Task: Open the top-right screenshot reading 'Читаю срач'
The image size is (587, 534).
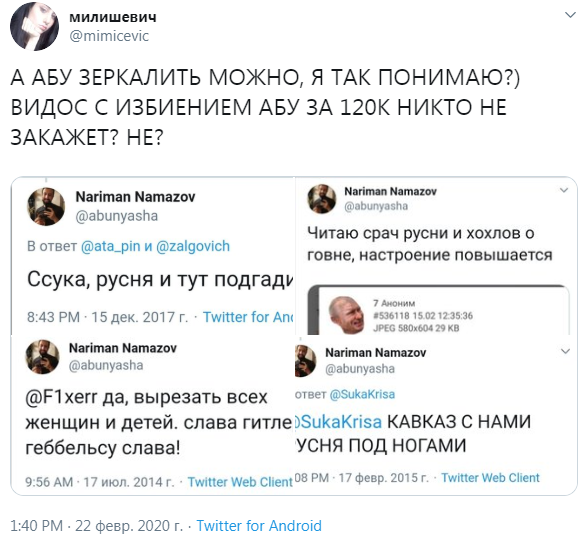Action: tap(436, 256)
